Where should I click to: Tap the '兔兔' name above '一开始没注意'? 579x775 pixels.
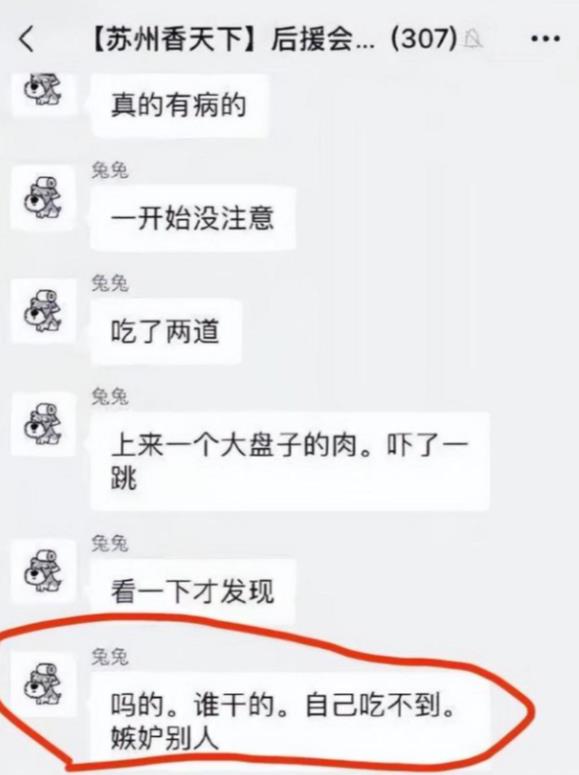110,171
